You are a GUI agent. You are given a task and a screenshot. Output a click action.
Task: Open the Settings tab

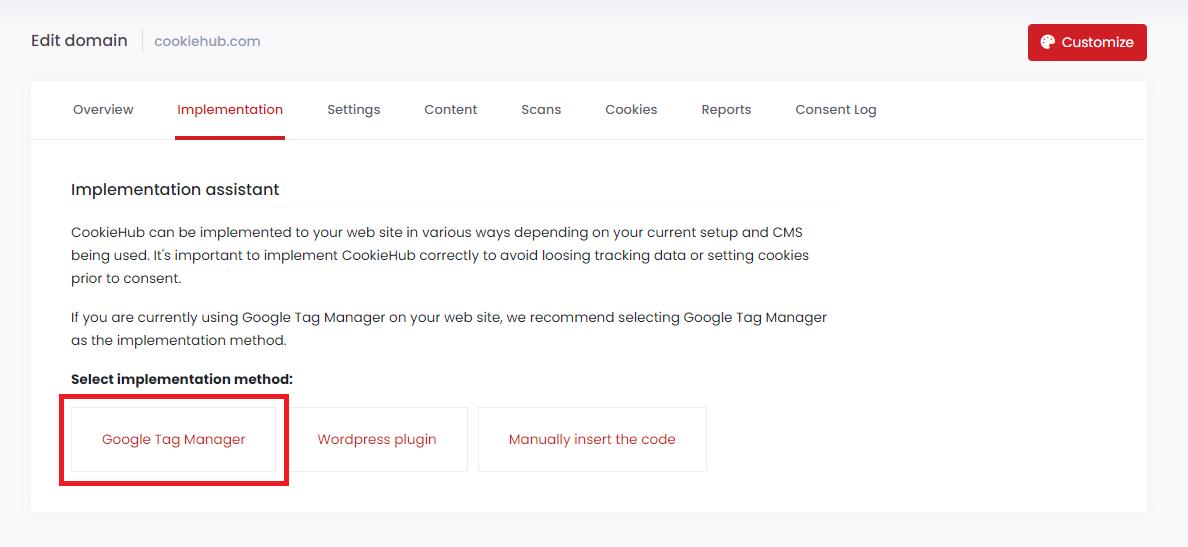coord(353,110)
